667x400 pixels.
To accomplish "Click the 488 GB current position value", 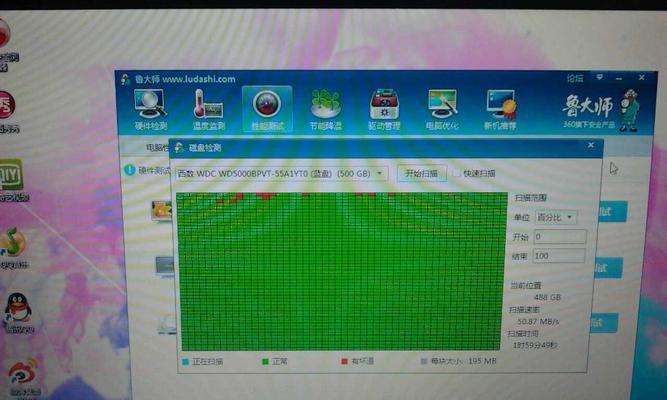I will [x=547, y=297].
